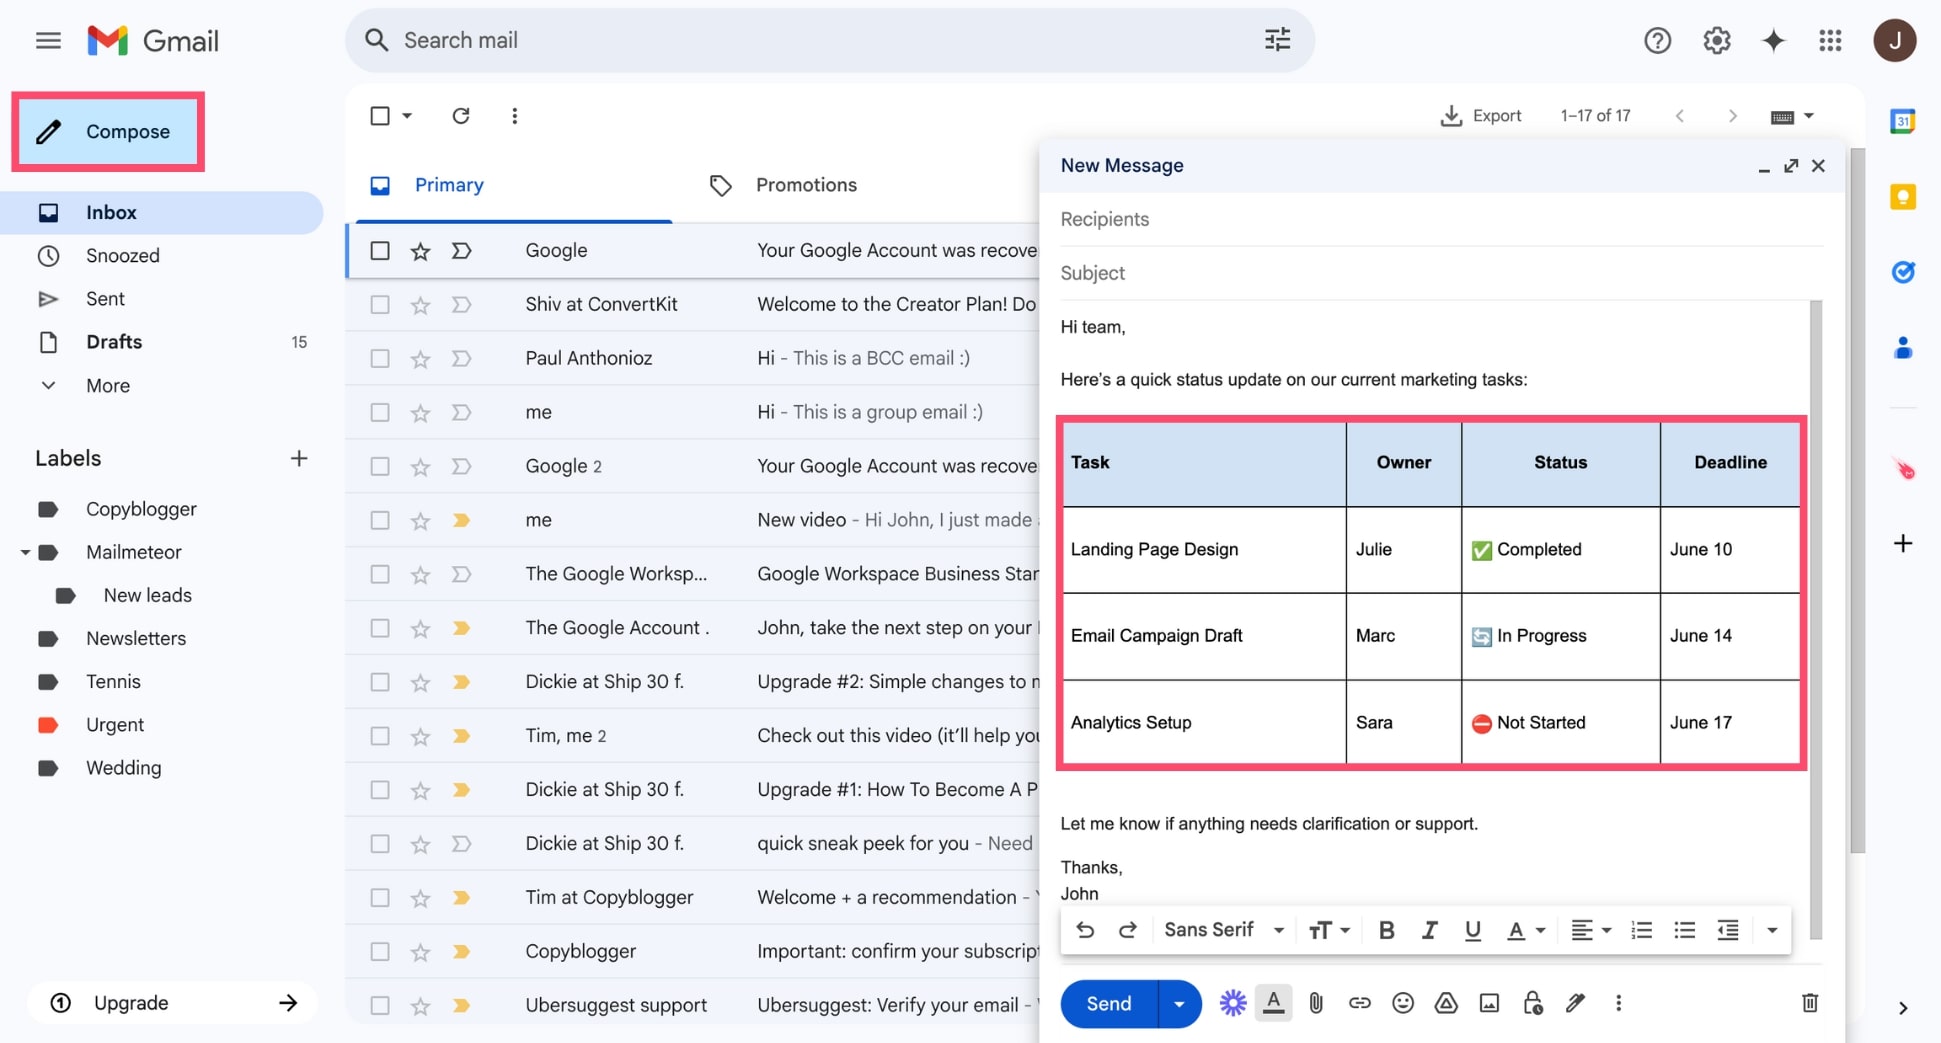Click the Upgrade link in the sidebar

click(172, 1003)
